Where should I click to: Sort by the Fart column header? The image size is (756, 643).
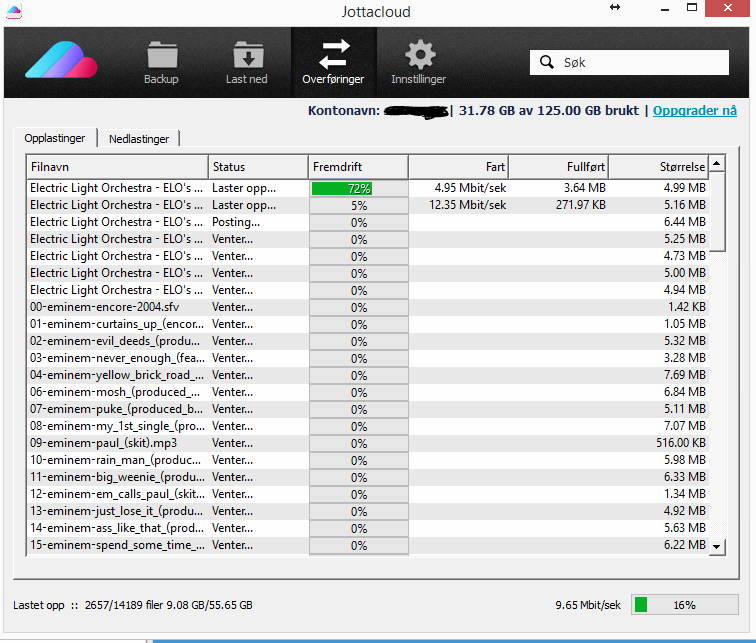pyautogui.click(x=459, y=167)
